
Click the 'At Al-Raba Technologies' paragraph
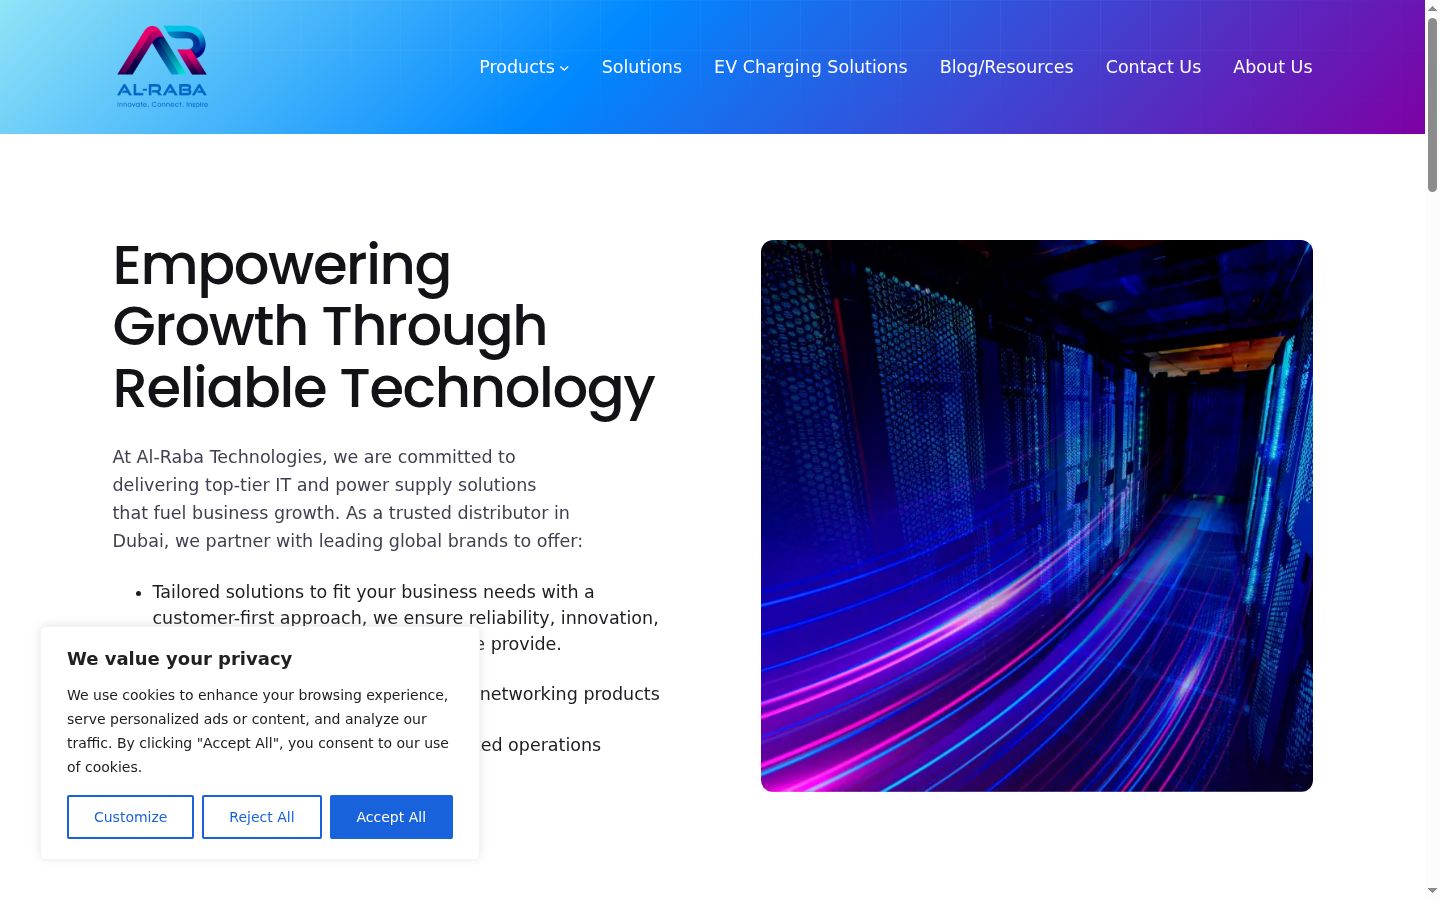click(347, 498)
